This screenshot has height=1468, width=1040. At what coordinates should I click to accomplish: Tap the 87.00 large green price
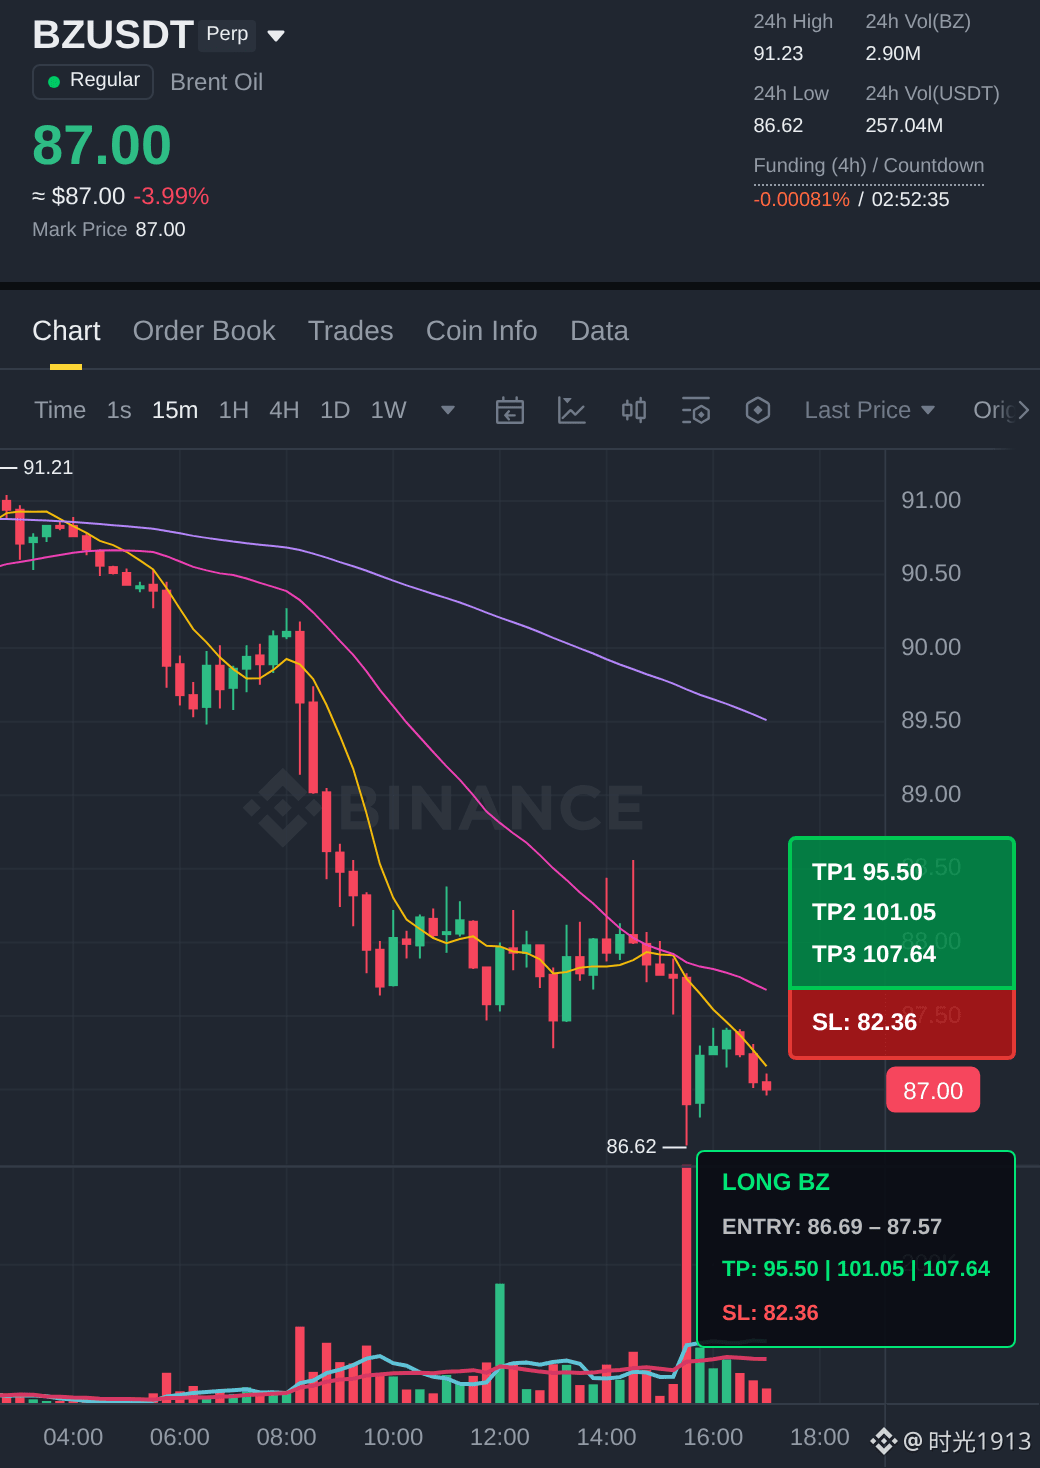click(x=102, y=145)
